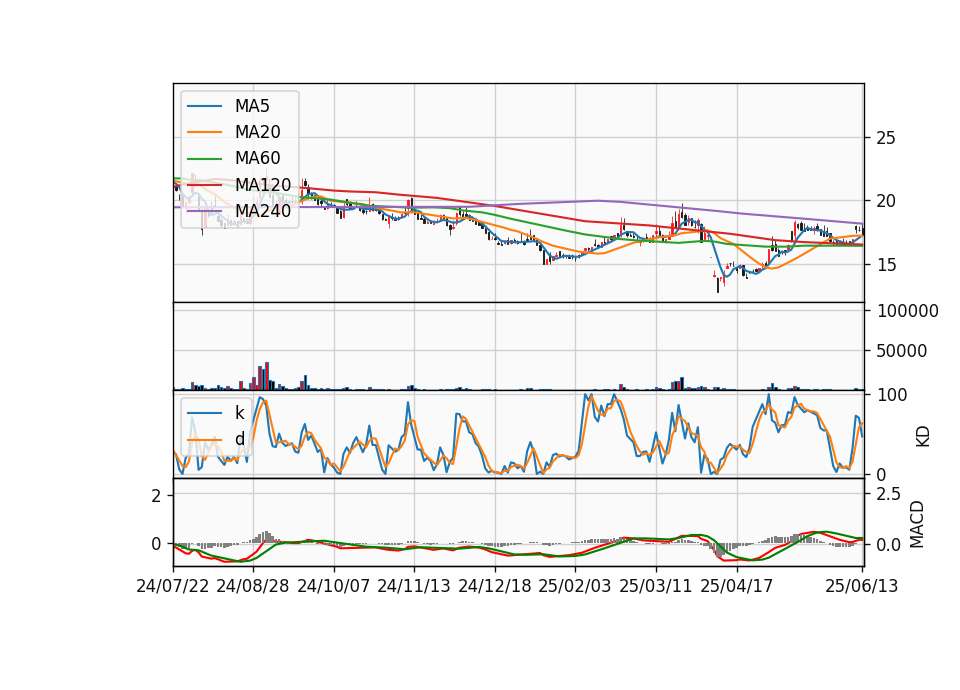Screen dimensions: 960x690
Task: Click the KD axis value 100
Action: [892, 395]
